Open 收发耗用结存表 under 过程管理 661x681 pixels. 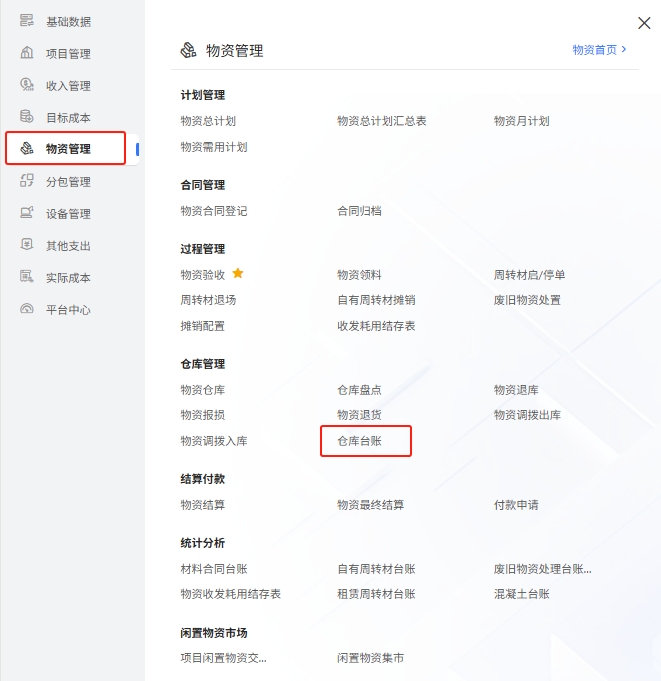376,326
